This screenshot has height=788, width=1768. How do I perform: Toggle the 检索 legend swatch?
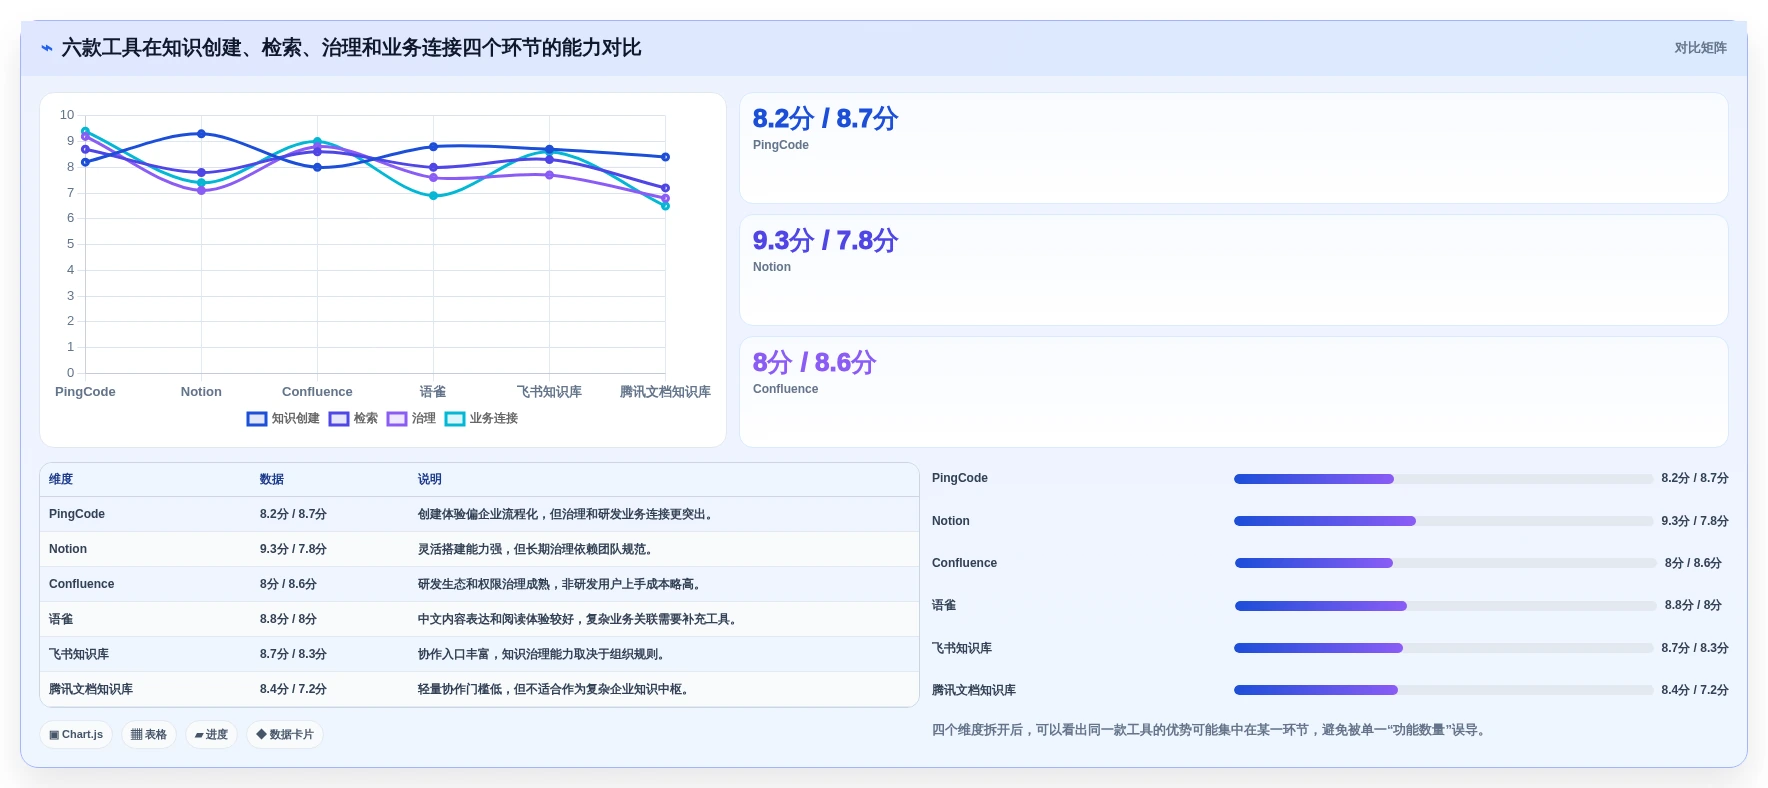tap(339, 419)
